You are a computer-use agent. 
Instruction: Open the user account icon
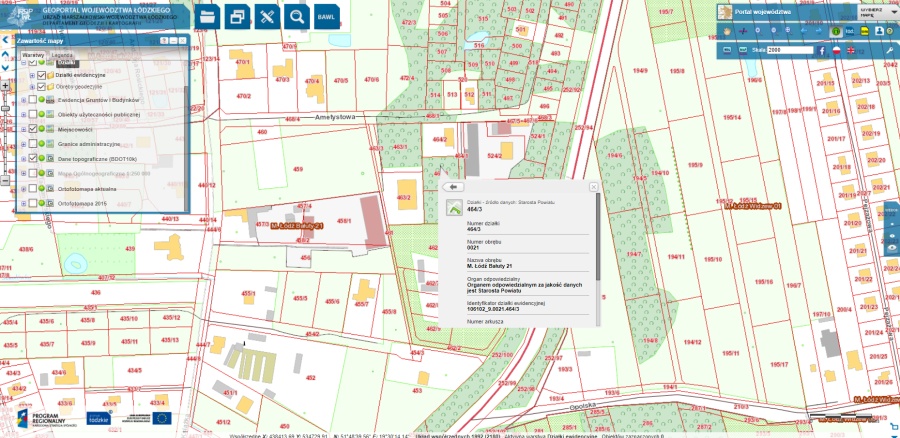tap(879, 31)
